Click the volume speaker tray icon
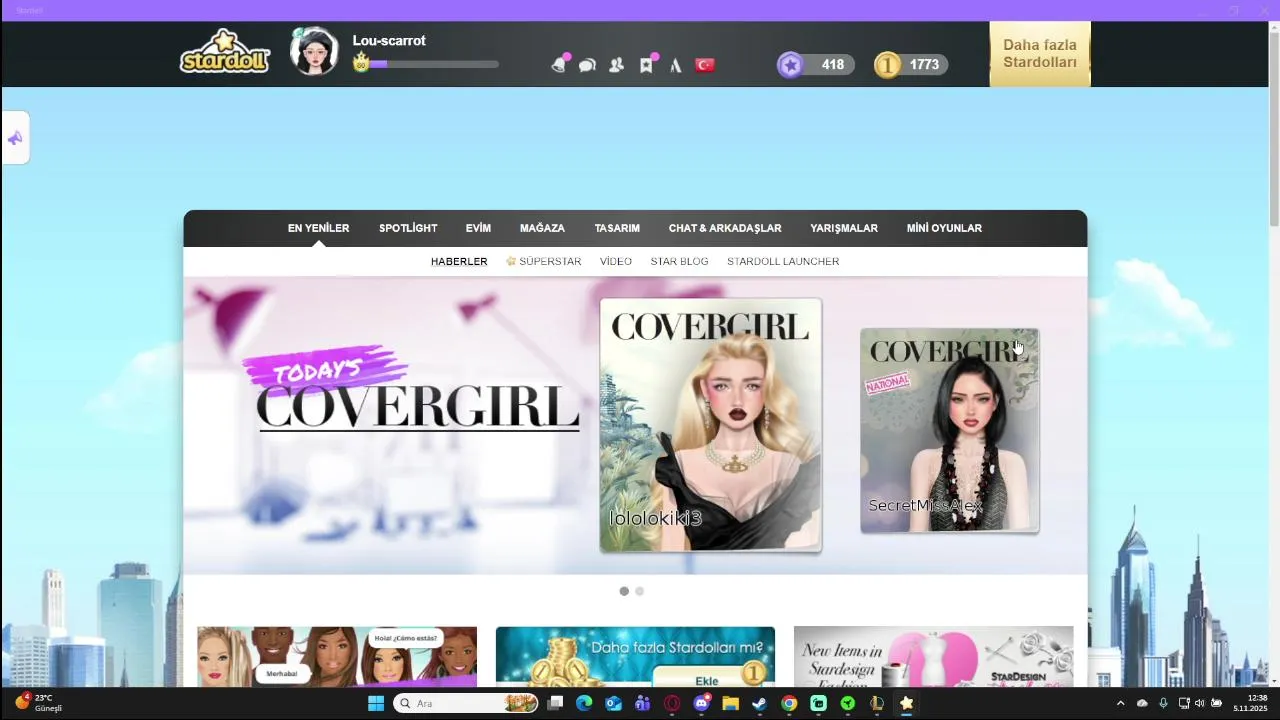The image size is (1280, 720). point(1200,703)
